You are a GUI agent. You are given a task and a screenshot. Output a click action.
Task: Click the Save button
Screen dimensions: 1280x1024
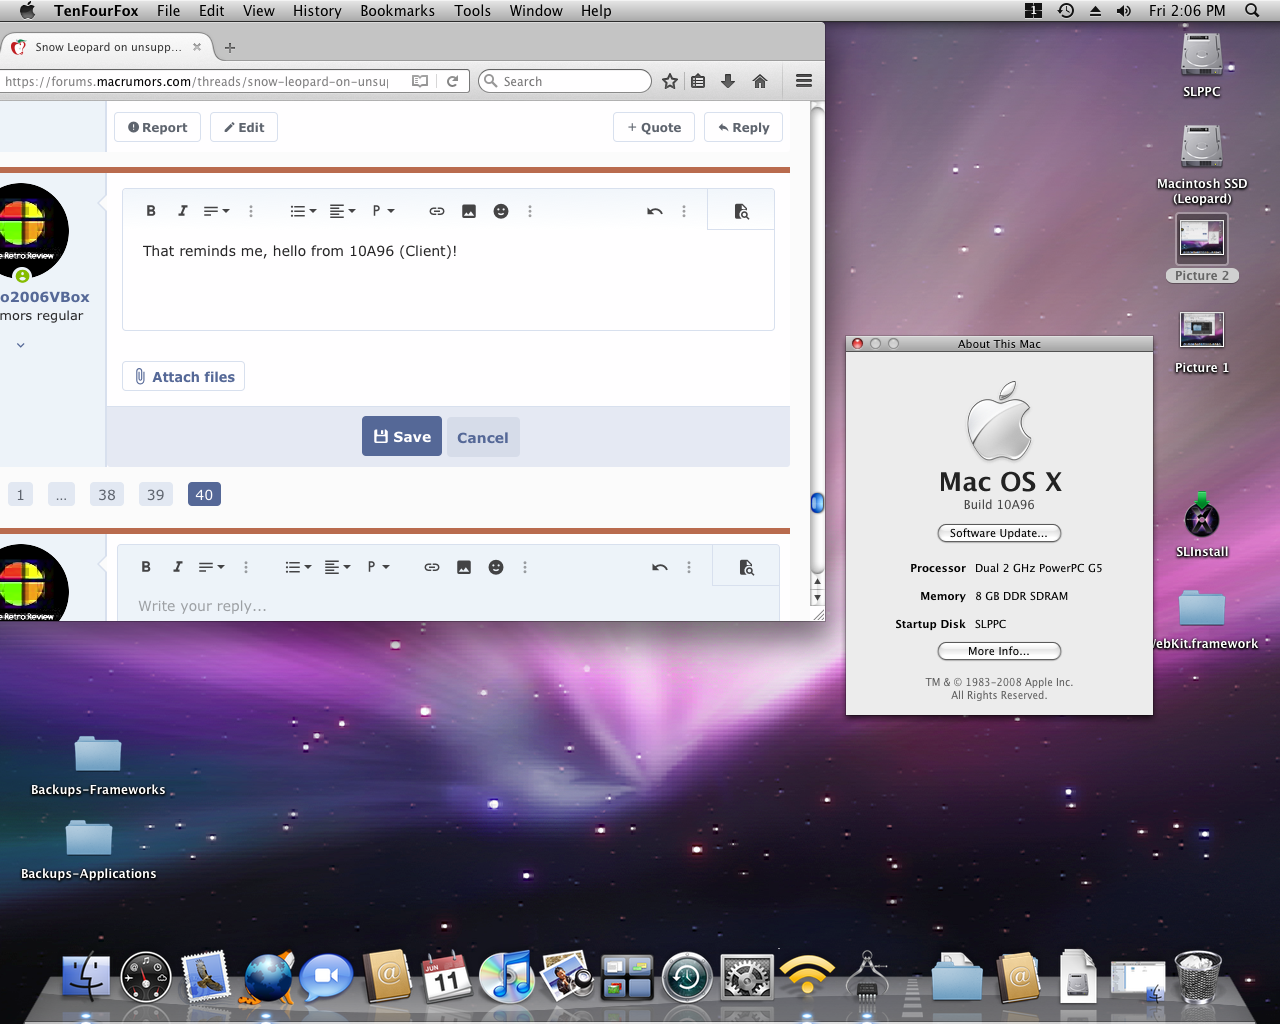(x=402, y=437)
